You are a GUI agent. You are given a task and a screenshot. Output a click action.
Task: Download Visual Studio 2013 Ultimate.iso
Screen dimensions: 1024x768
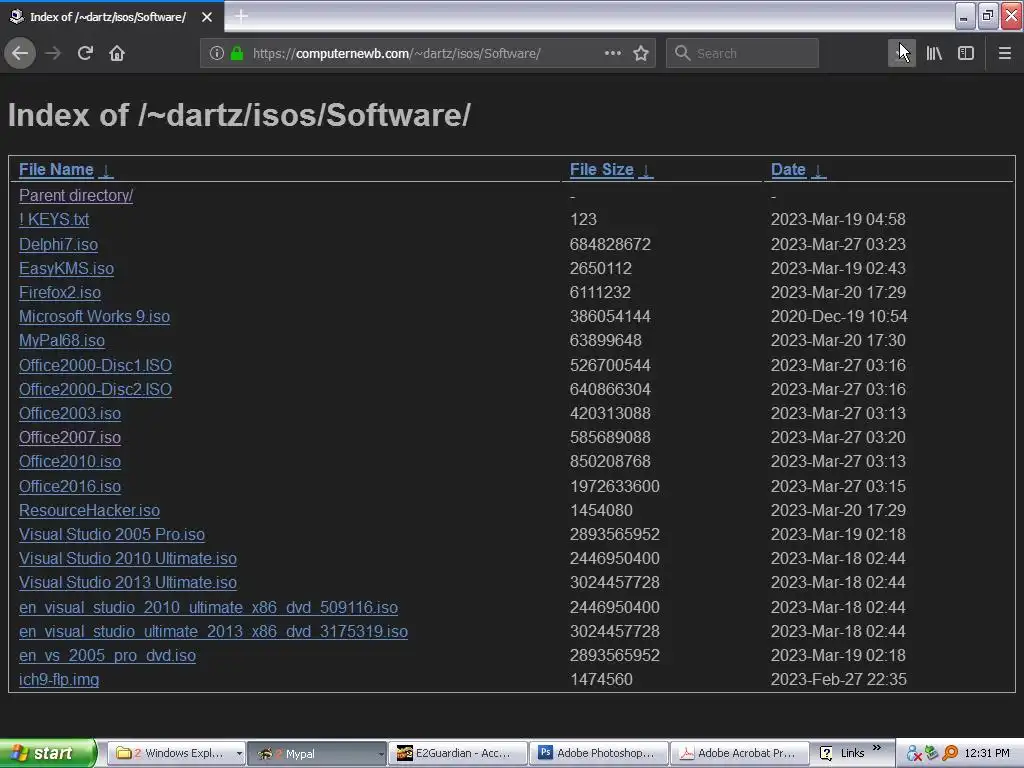(128, 583)
